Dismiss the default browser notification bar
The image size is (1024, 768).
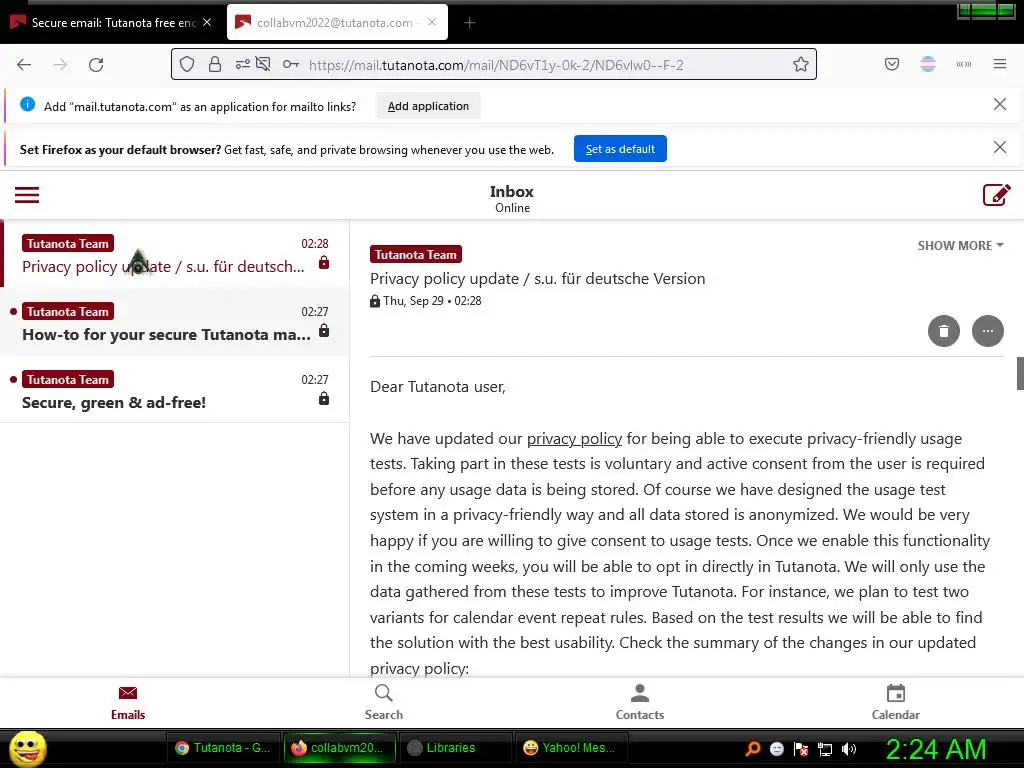[999, 148]
